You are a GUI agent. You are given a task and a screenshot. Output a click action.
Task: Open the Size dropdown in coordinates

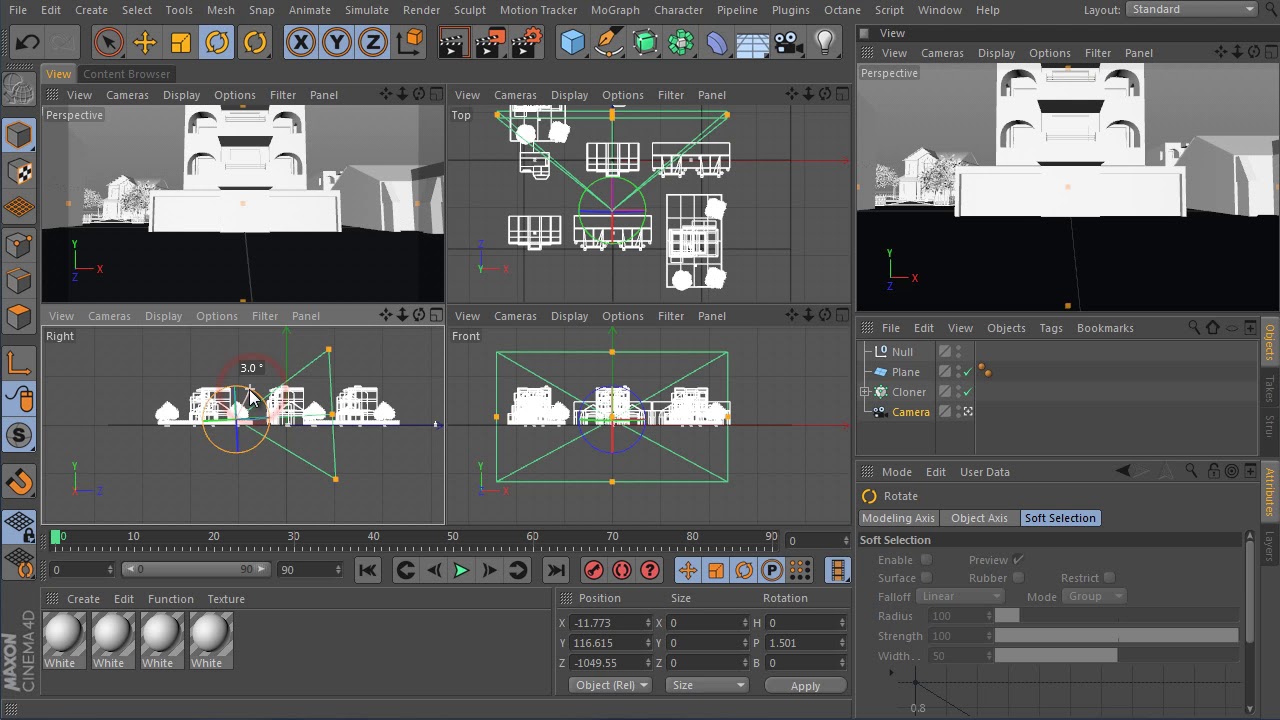[707, 685]
